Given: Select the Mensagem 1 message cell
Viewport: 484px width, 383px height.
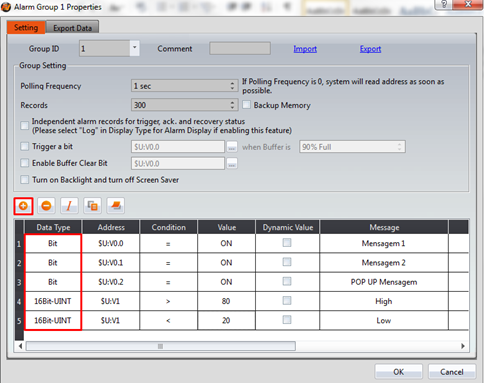Looking at the screenshot, I should 384,243.
